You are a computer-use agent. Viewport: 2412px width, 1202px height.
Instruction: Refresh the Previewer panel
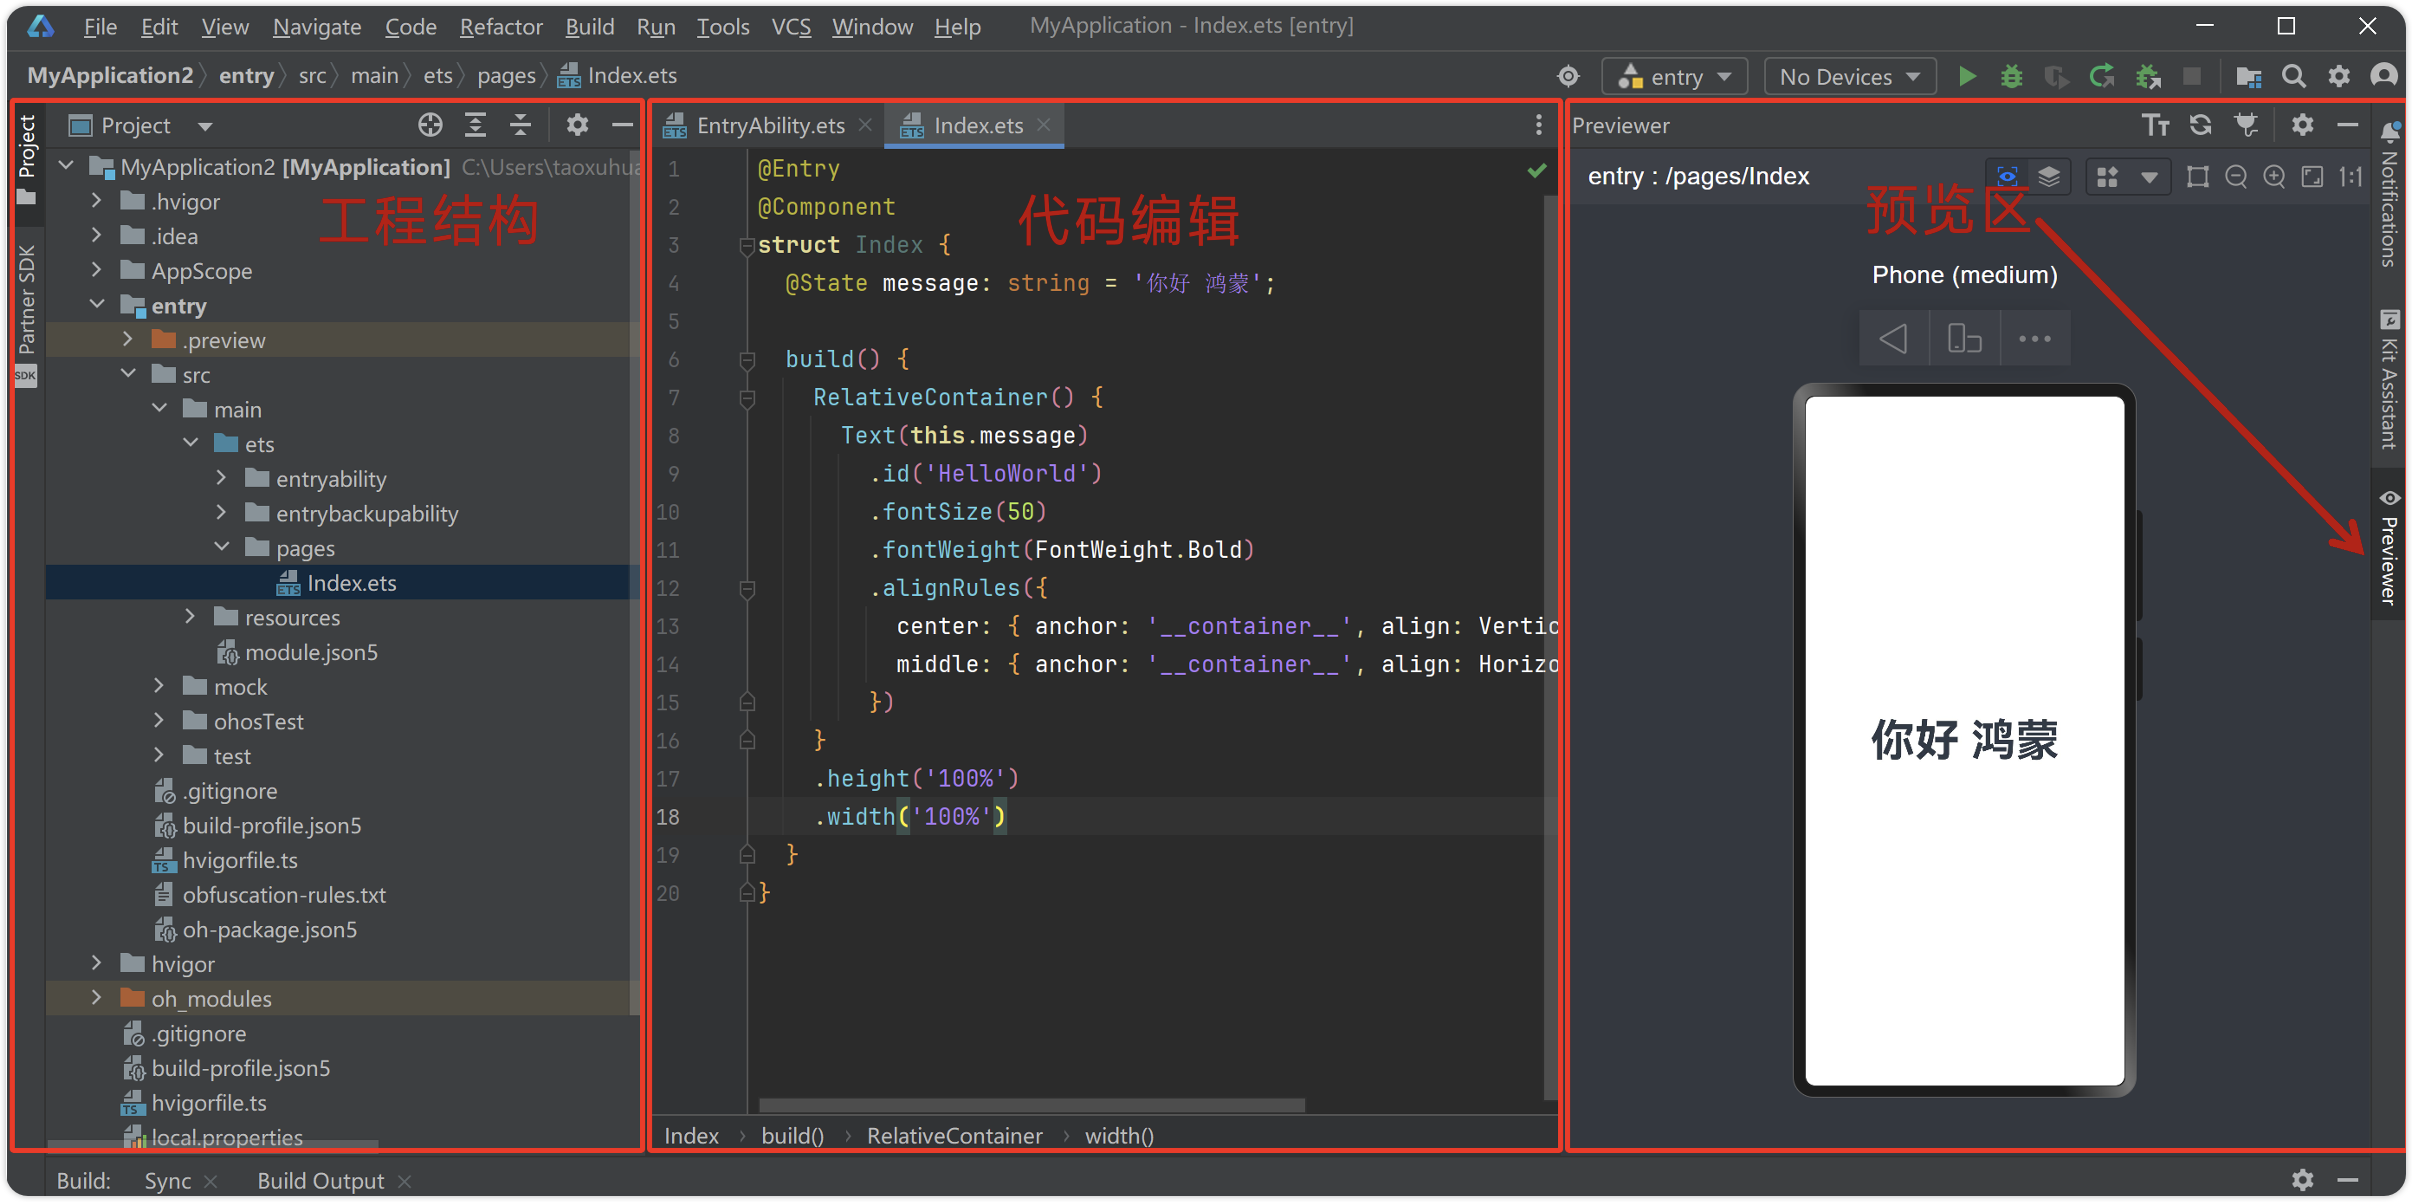click(2200, 125)
